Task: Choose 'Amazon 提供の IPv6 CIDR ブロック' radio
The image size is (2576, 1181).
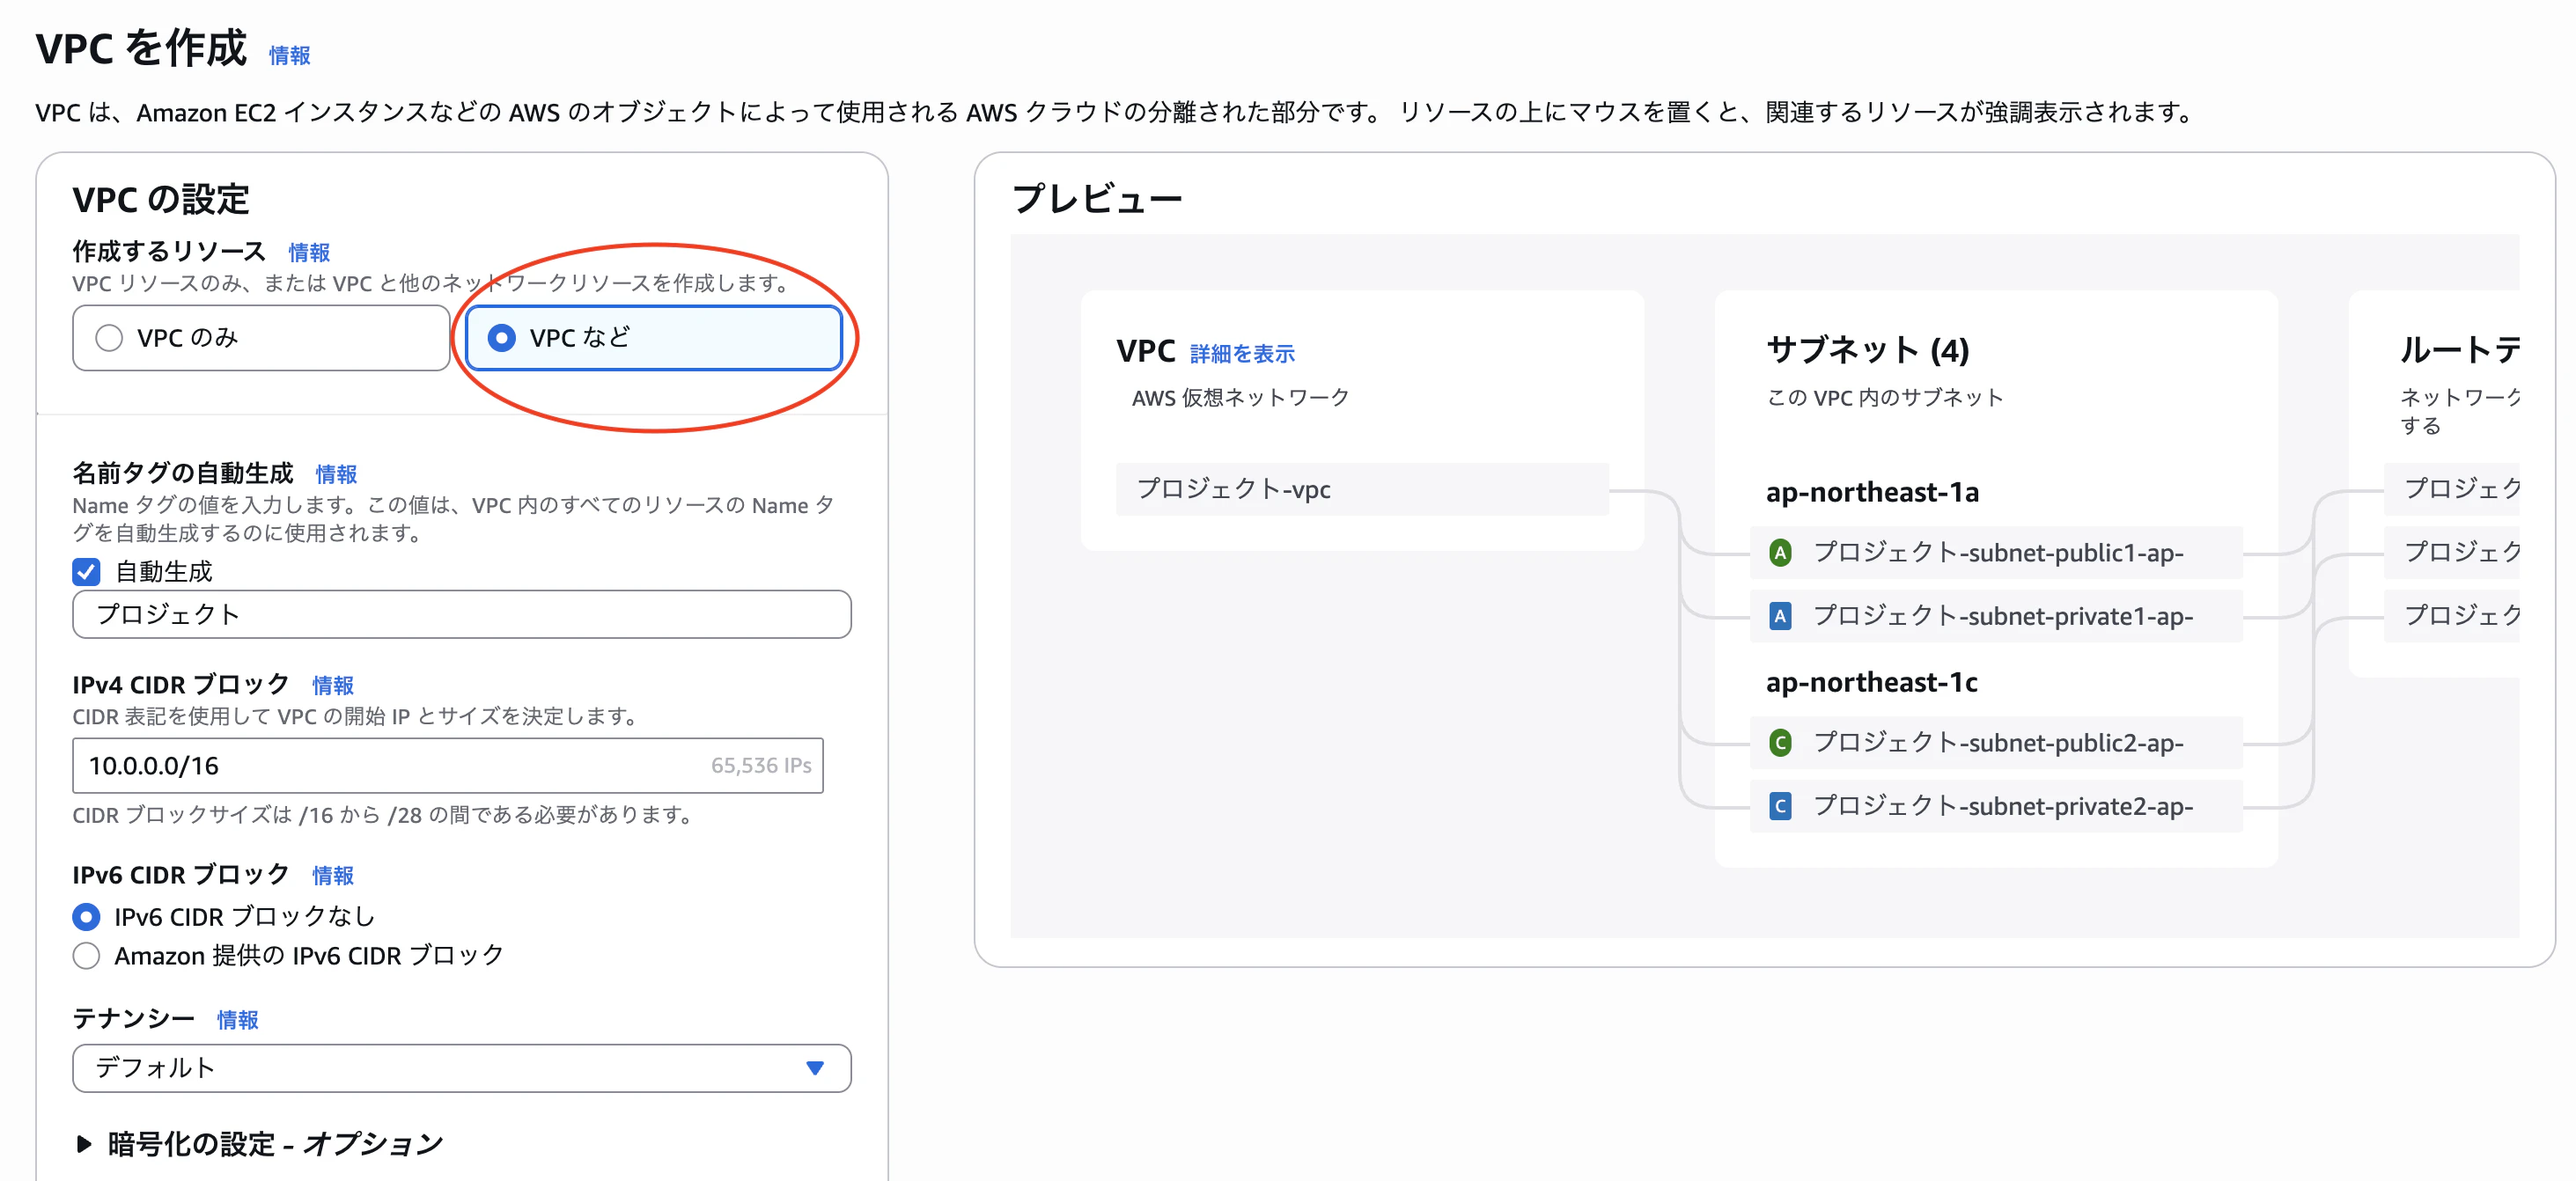Action: click(x=87, y=956)
